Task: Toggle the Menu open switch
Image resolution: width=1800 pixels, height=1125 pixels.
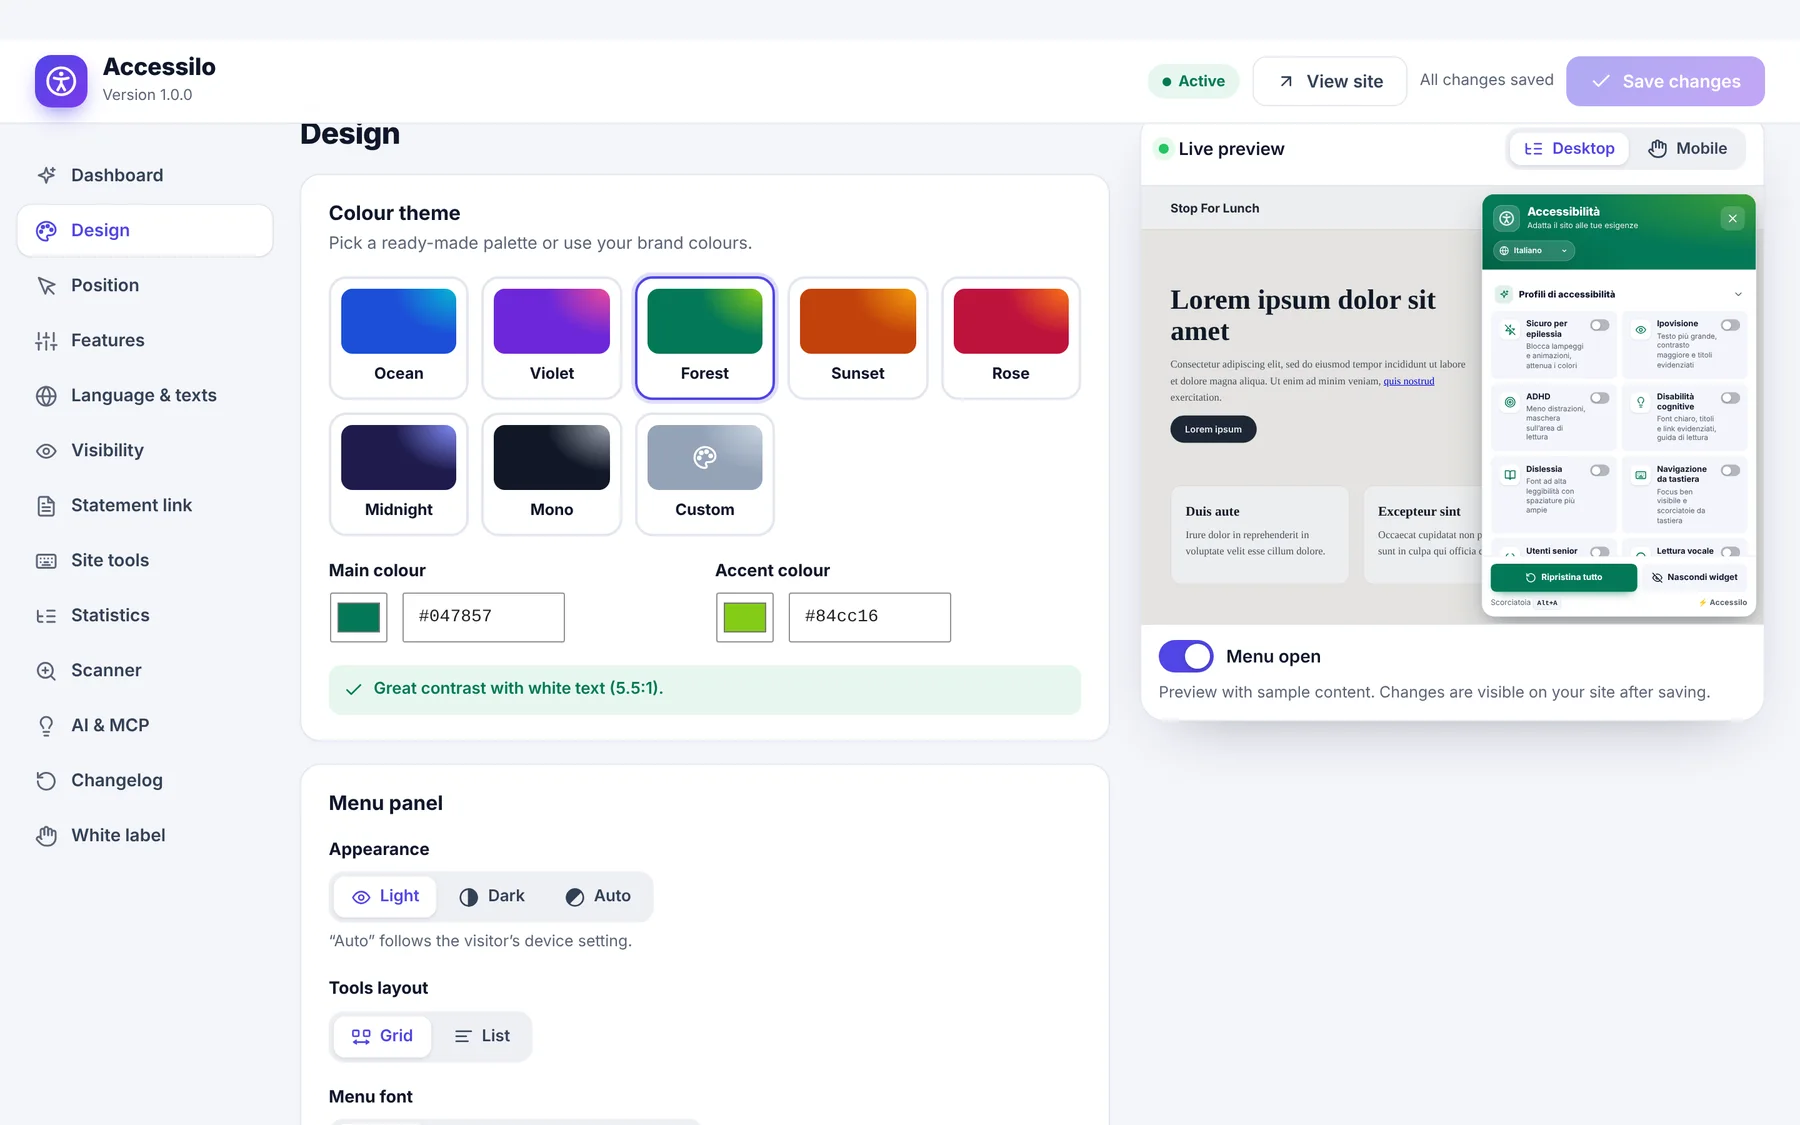Action: pyautogui.click(x=1186, y=656)
